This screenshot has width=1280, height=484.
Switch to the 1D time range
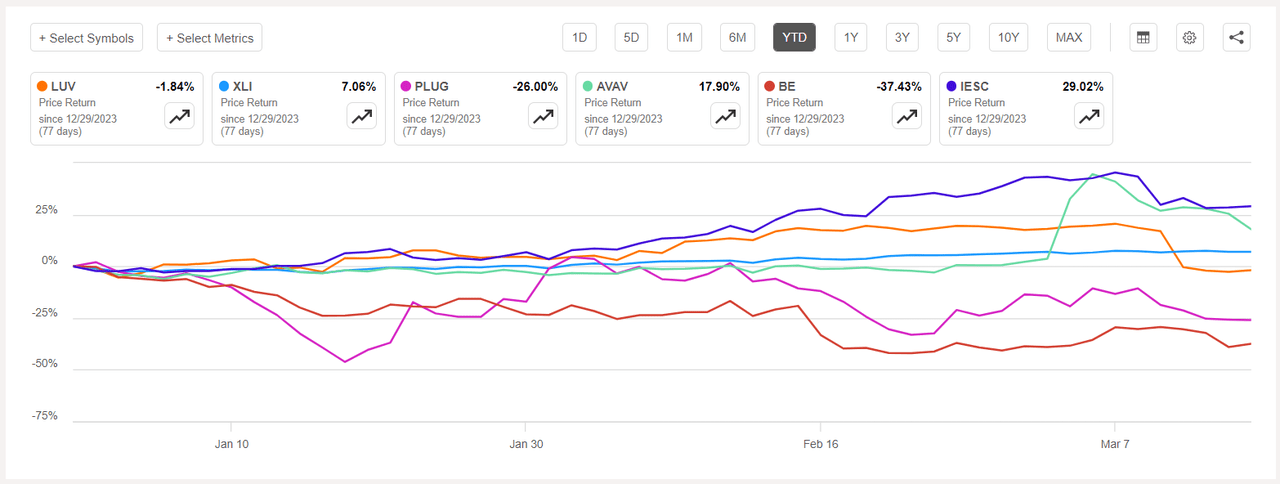click(x=579, y=38)
